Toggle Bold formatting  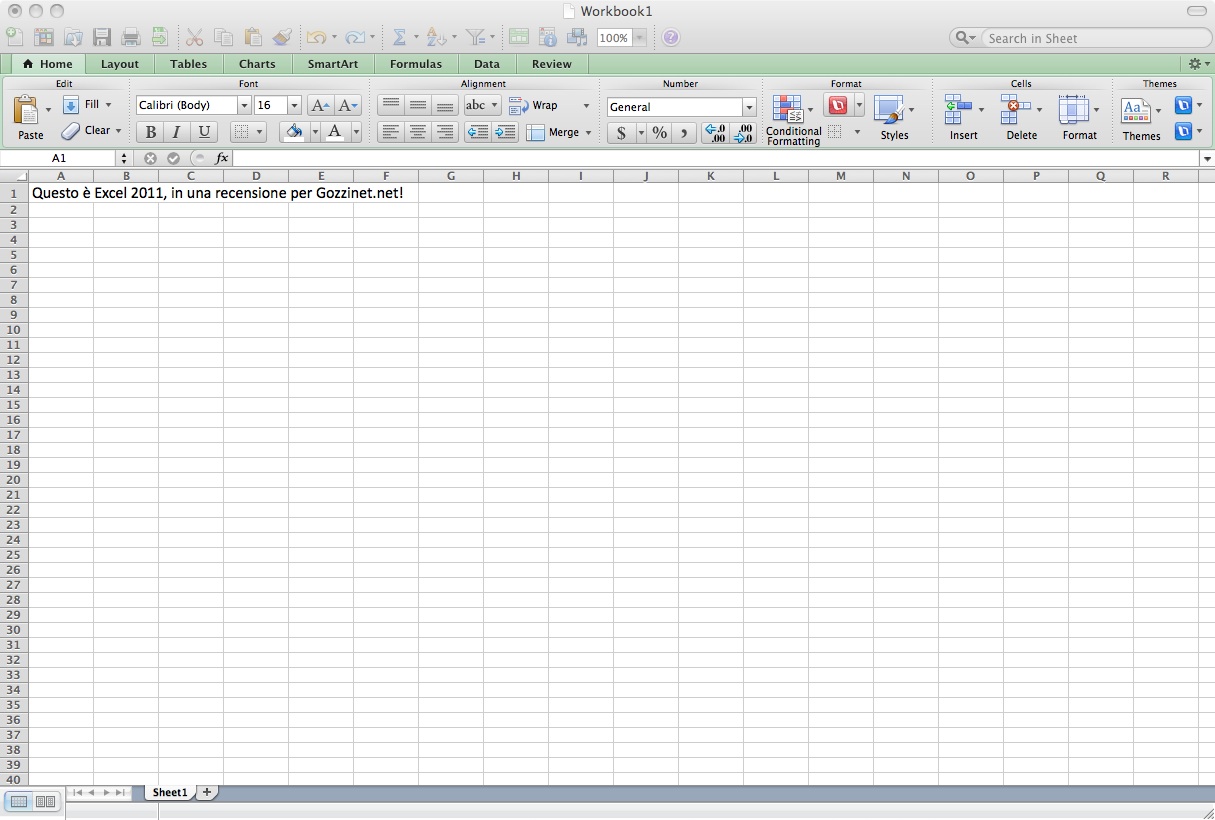[x=151, y=132]
